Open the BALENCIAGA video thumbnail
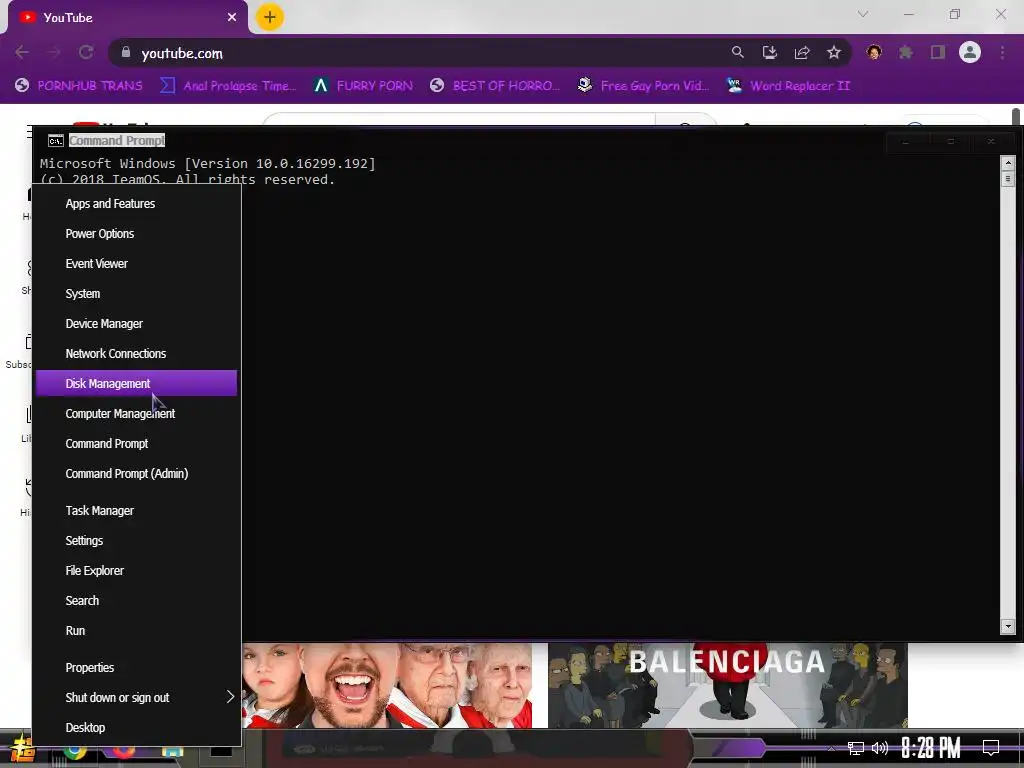This screenshot has width=1024, height=768. coord(728,685)
